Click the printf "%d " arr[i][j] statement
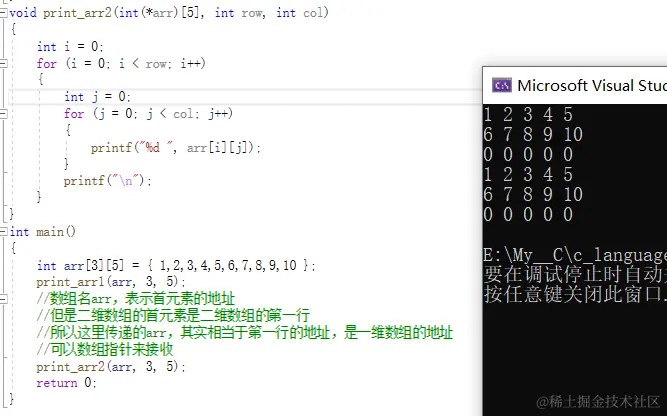This screenshot has height=416, width=667. point(176,148)
